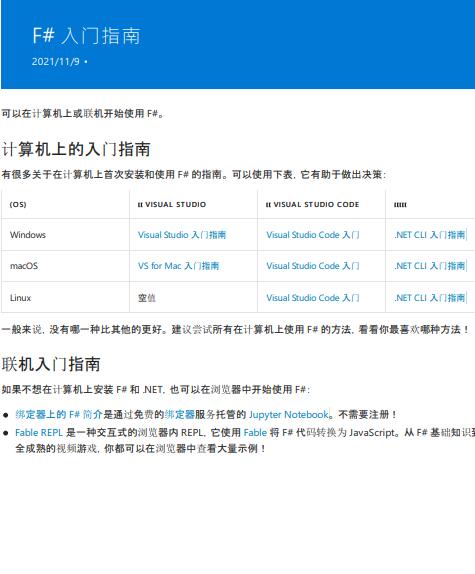Click the F# 入门指南 page title
The width and height of the screenshot is (475, 574).
(86, 36)
